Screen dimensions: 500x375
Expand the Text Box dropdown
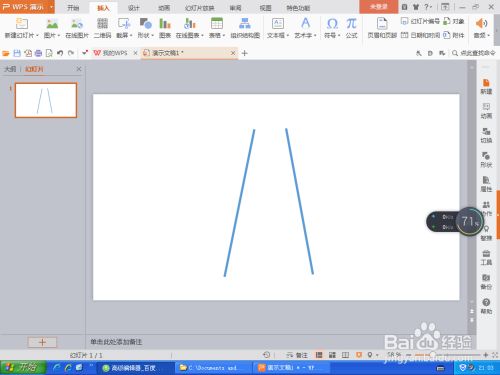[287, 35]
